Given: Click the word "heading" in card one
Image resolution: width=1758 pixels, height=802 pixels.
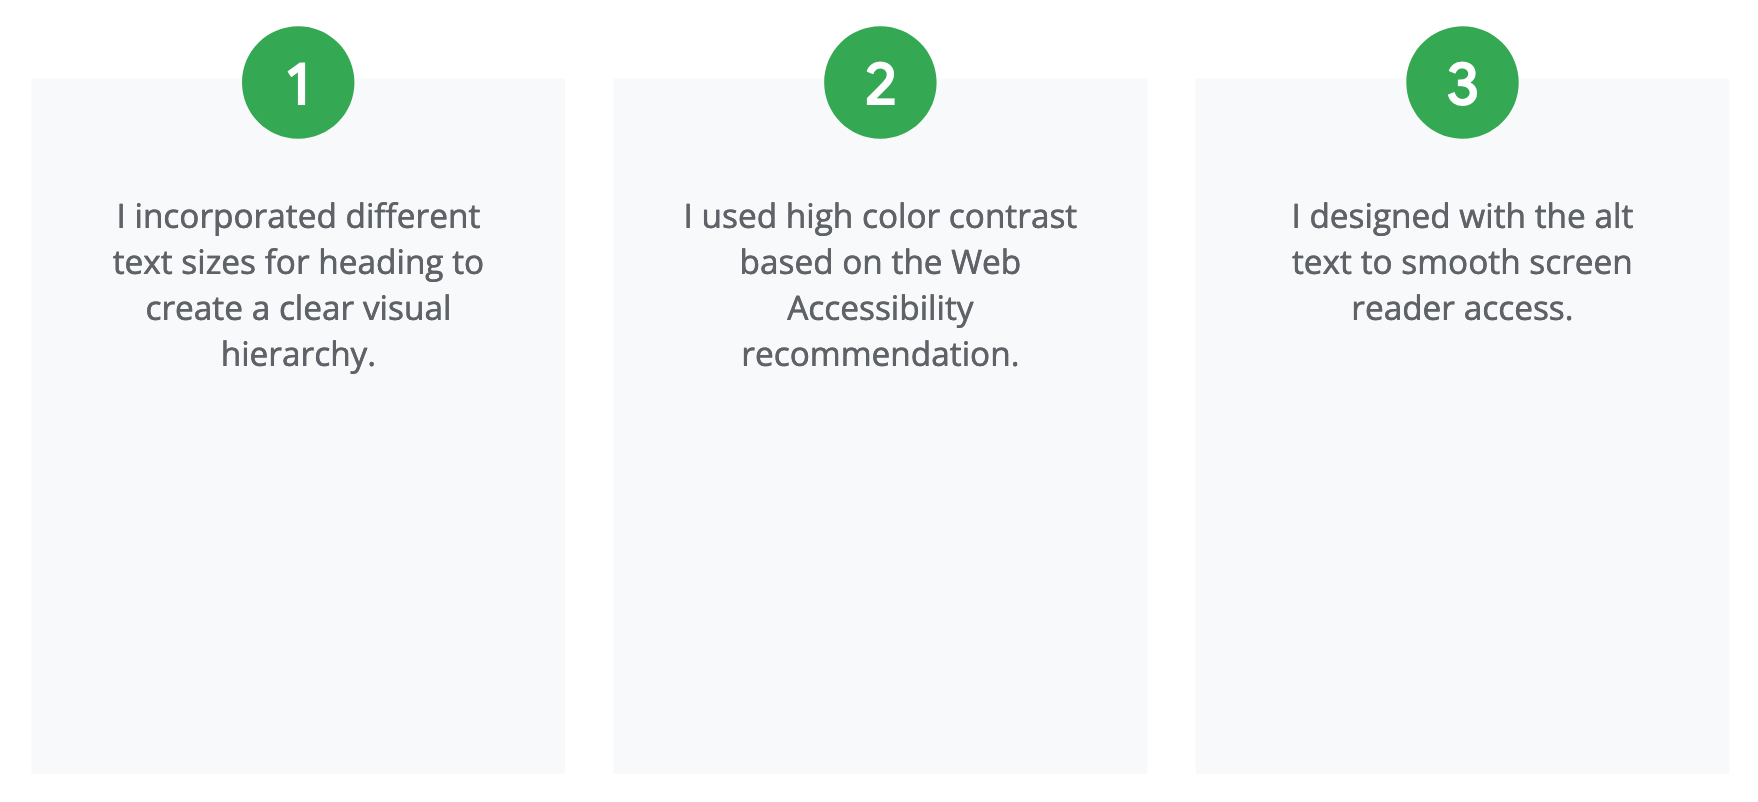Looking at the screenshot, I should (x=381, y=263).
